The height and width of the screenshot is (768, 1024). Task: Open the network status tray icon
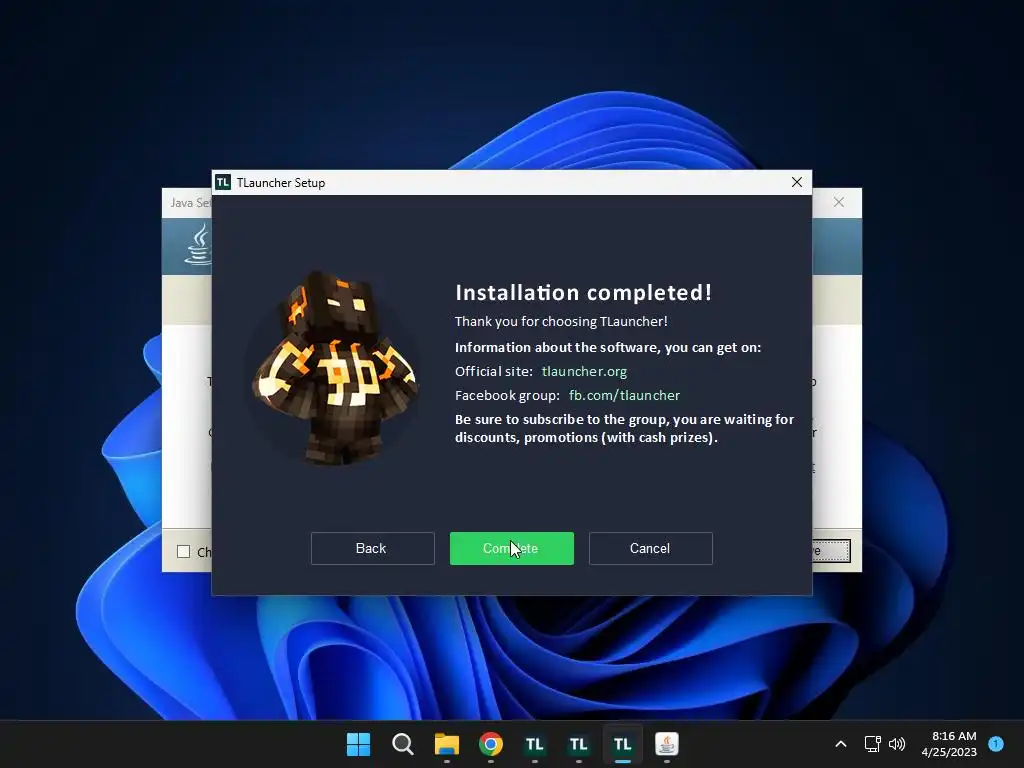point(872,744)
